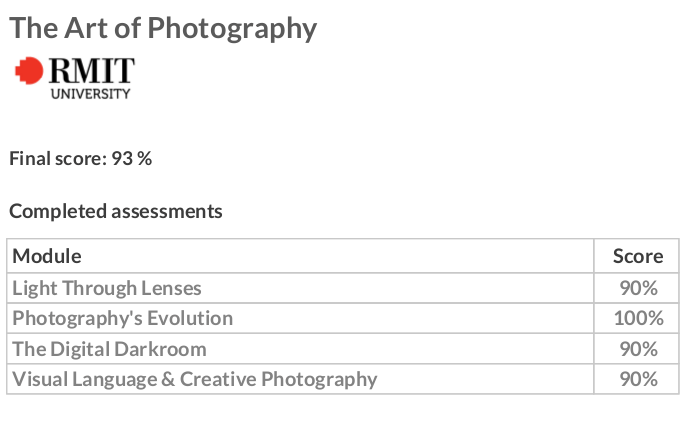Click the red RMIT pixel emblem

(x=30, y=70)
